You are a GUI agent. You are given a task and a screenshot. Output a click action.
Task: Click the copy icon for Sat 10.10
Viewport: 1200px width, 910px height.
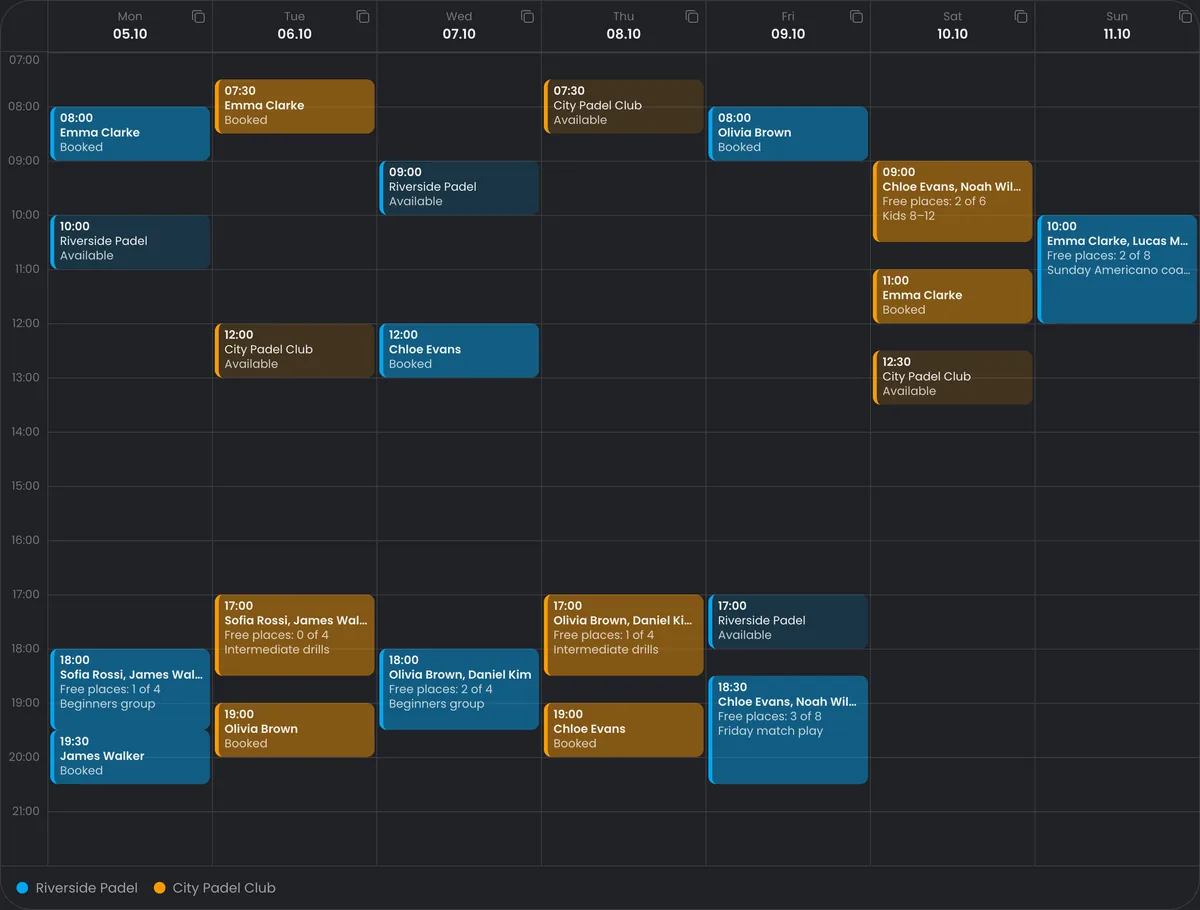click(x=1021, y=17)
